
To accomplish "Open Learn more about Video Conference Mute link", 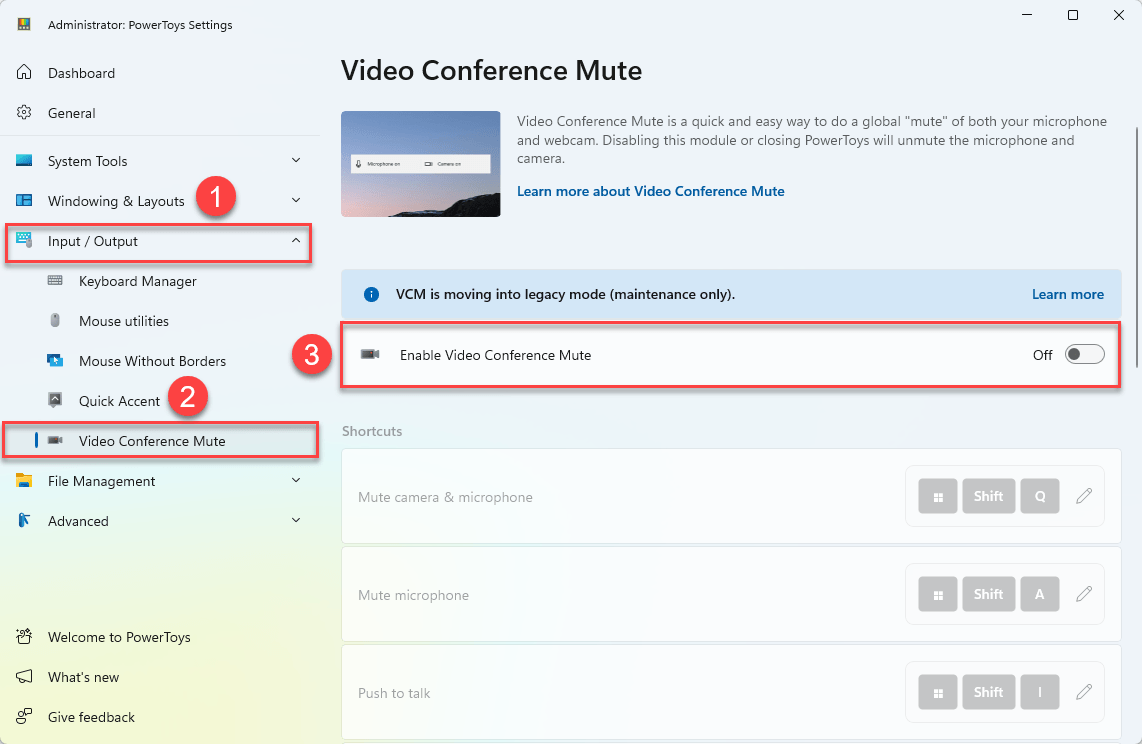I will coord(650,191).
